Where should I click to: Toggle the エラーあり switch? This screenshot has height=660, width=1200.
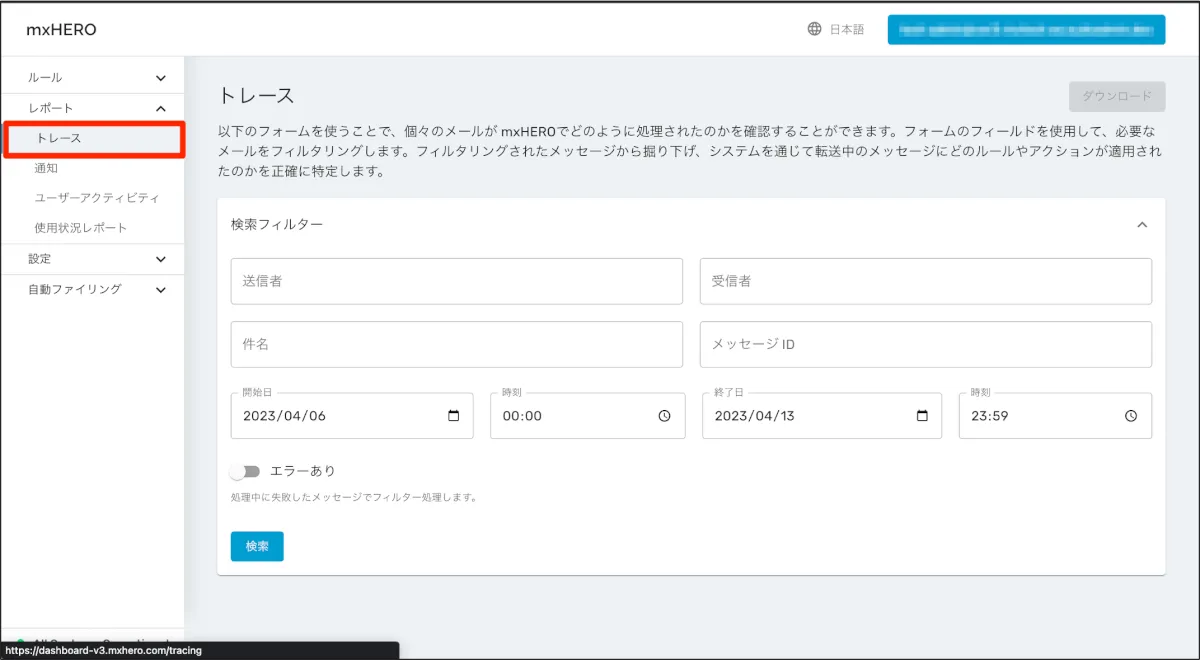click(244, 471)
